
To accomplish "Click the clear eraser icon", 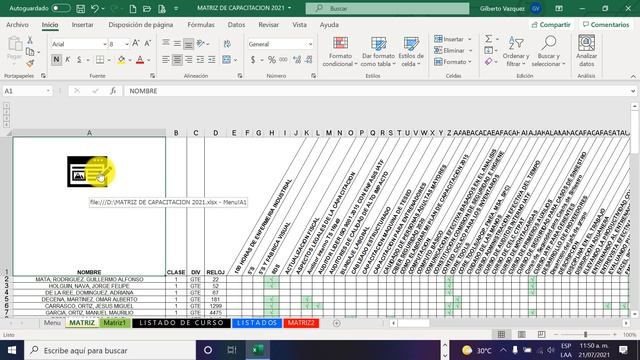I will pos(488,62).
